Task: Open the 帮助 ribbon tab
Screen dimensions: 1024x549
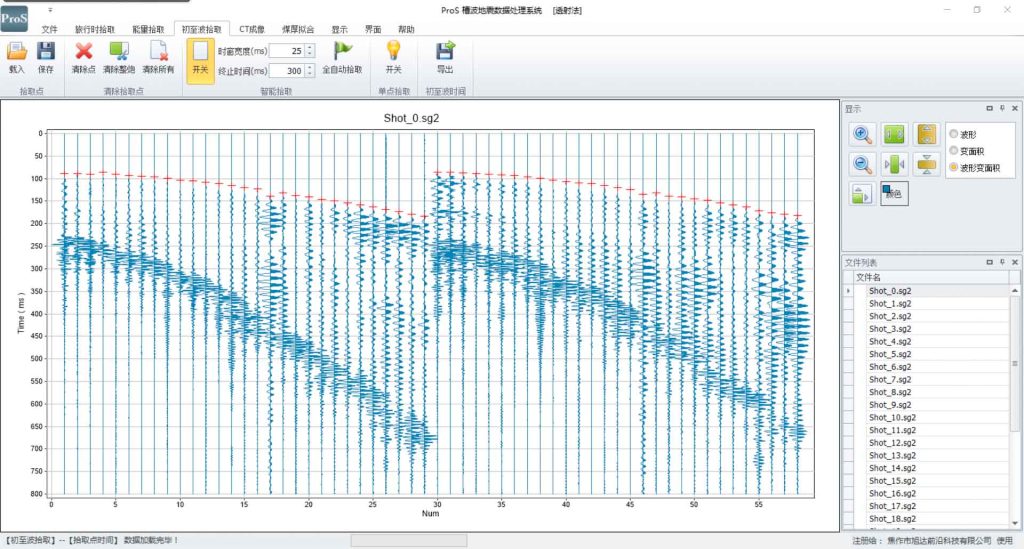Action: click(x=406, y=29)
